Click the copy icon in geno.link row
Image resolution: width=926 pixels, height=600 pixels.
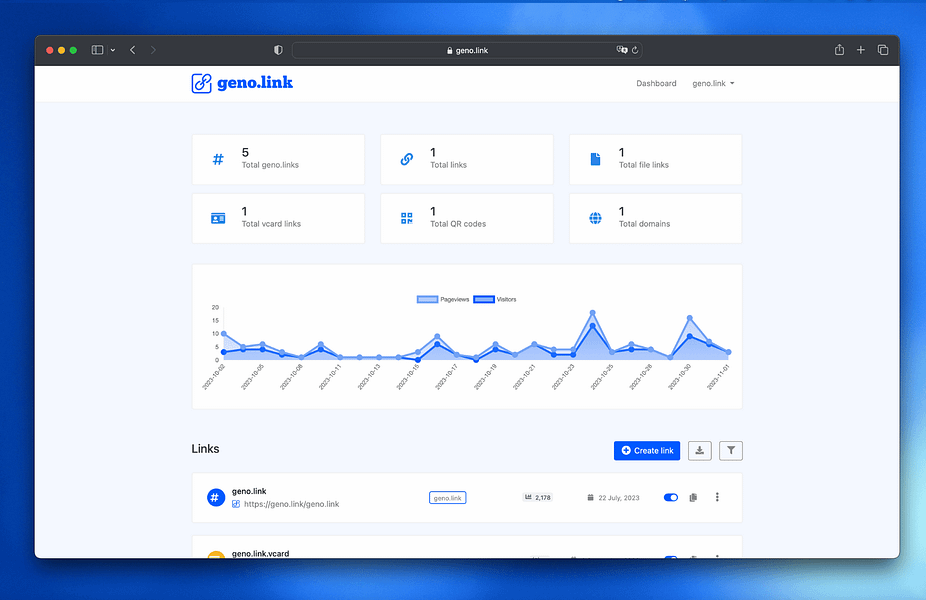coord(693,497)
